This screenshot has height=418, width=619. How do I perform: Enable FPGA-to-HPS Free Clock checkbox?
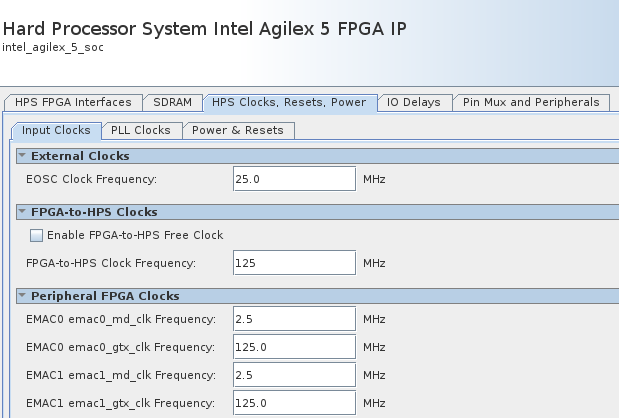pos(37,235)
